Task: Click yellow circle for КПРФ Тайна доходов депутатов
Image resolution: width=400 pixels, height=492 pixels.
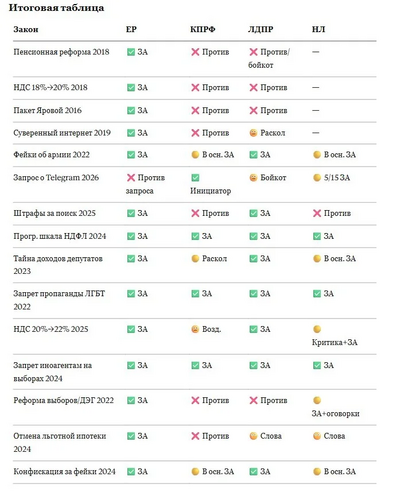Action: point(195,259)
